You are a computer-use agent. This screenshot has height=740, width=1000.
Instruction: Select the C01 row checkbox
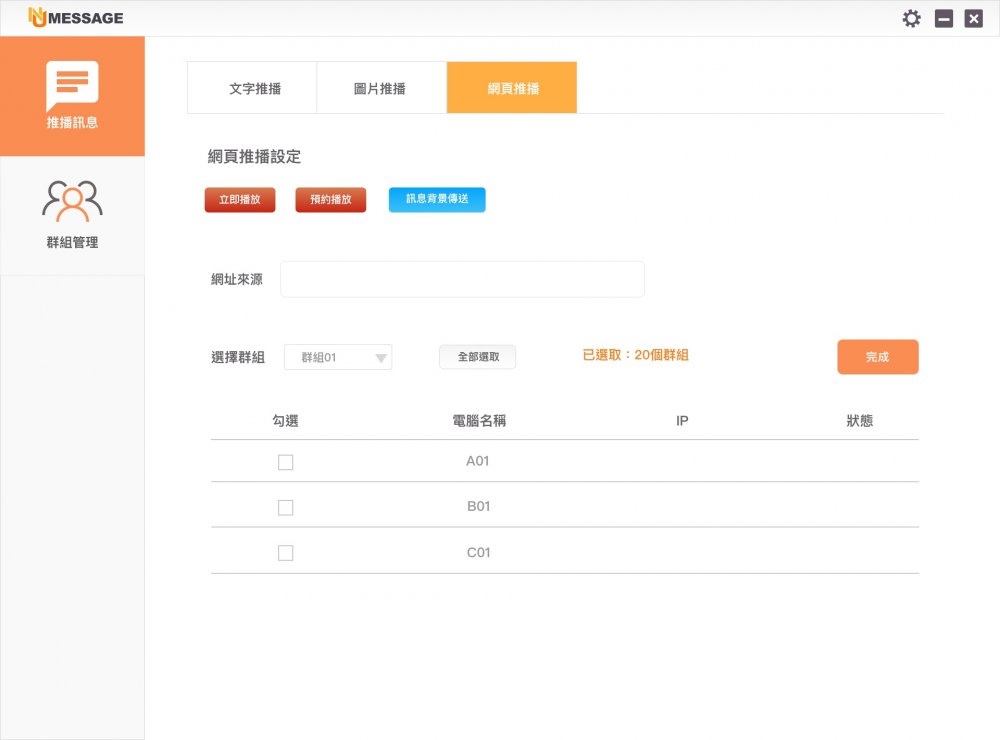tap(285, 553)
